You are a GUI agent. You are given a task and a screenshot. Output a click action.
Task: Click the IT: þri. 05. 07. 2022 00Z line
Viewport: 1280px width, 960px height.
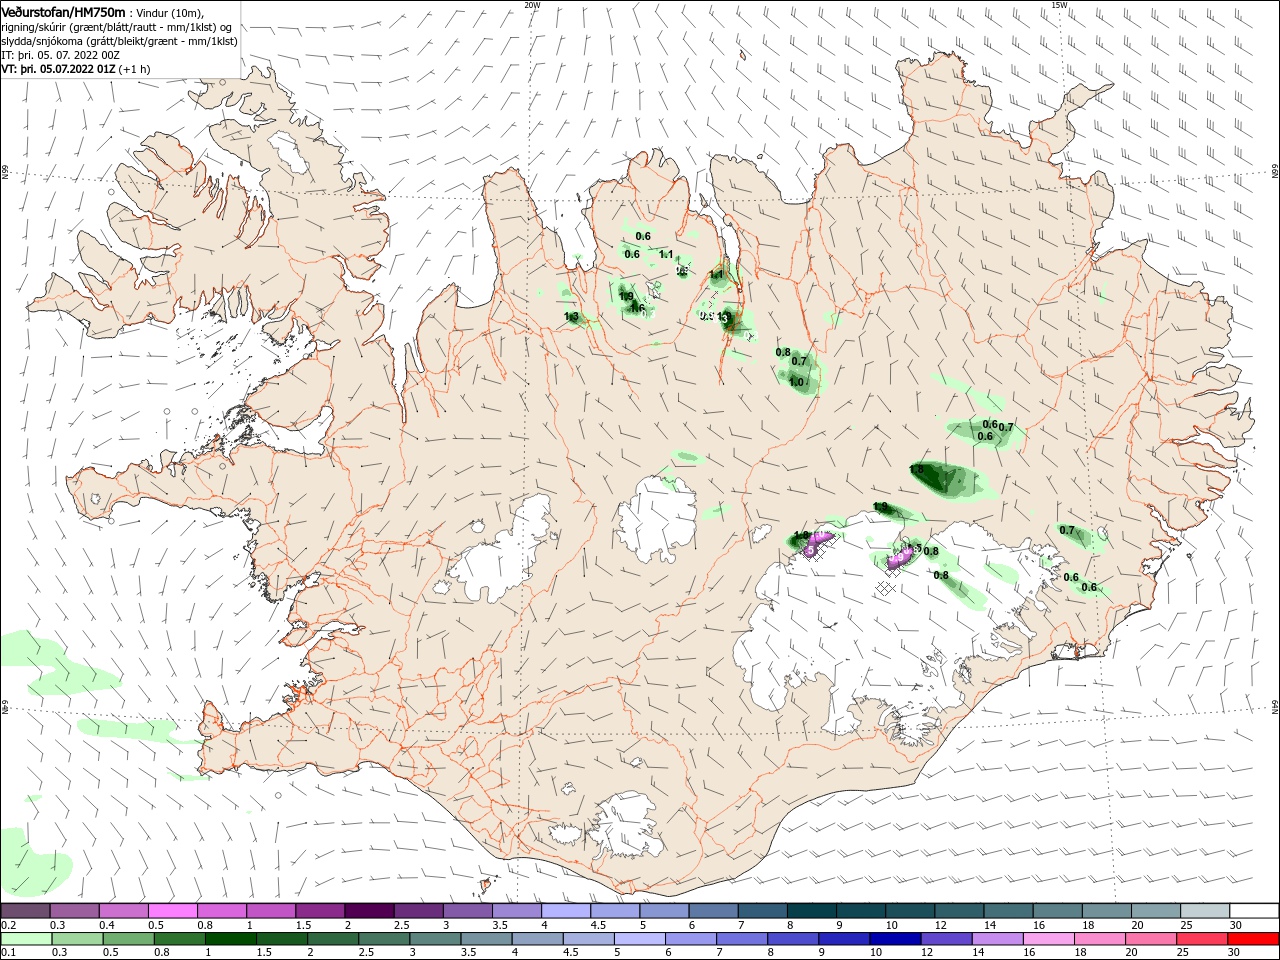point(60,55)
